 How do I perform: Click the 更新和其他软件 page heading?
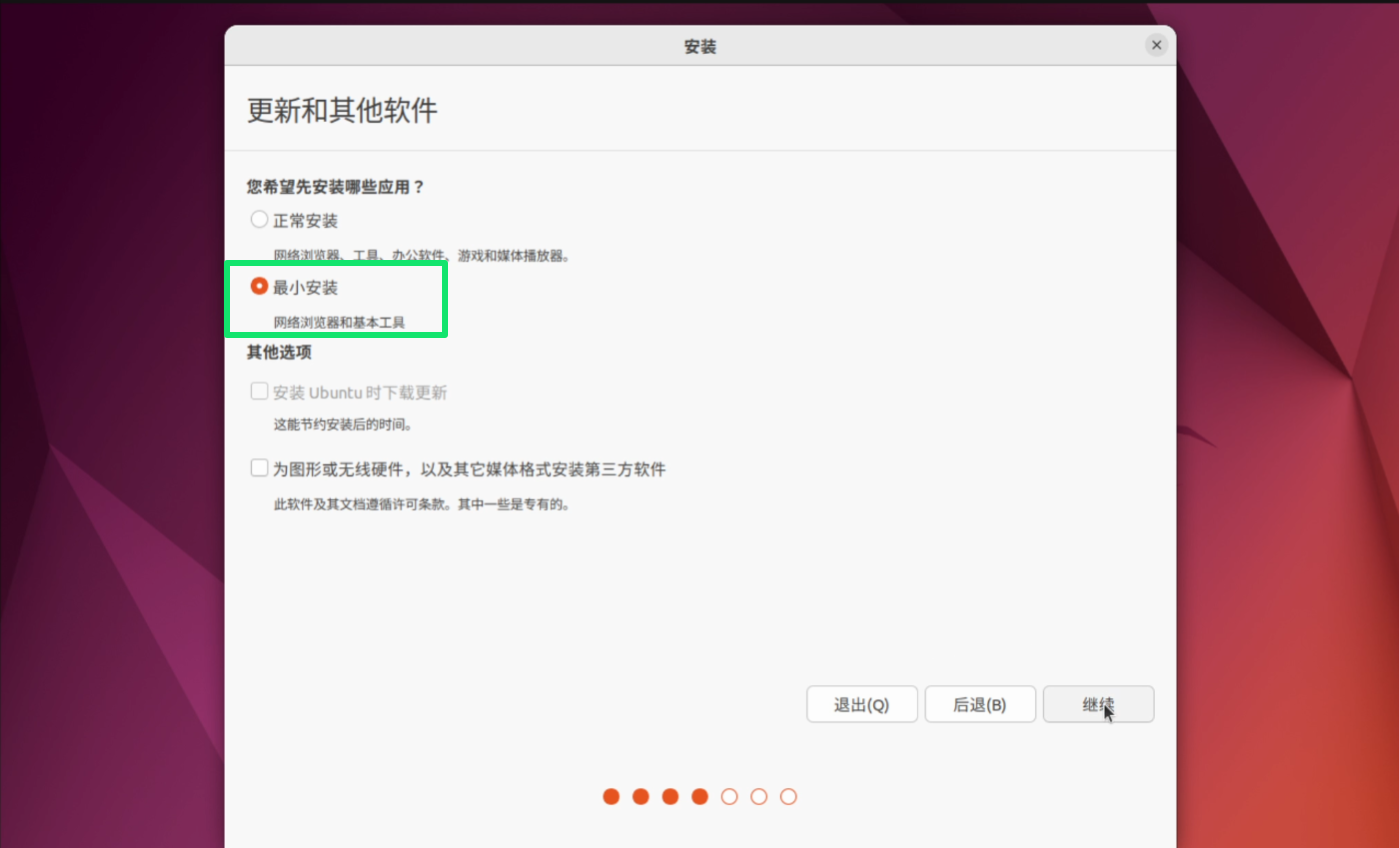coord(342,110)
